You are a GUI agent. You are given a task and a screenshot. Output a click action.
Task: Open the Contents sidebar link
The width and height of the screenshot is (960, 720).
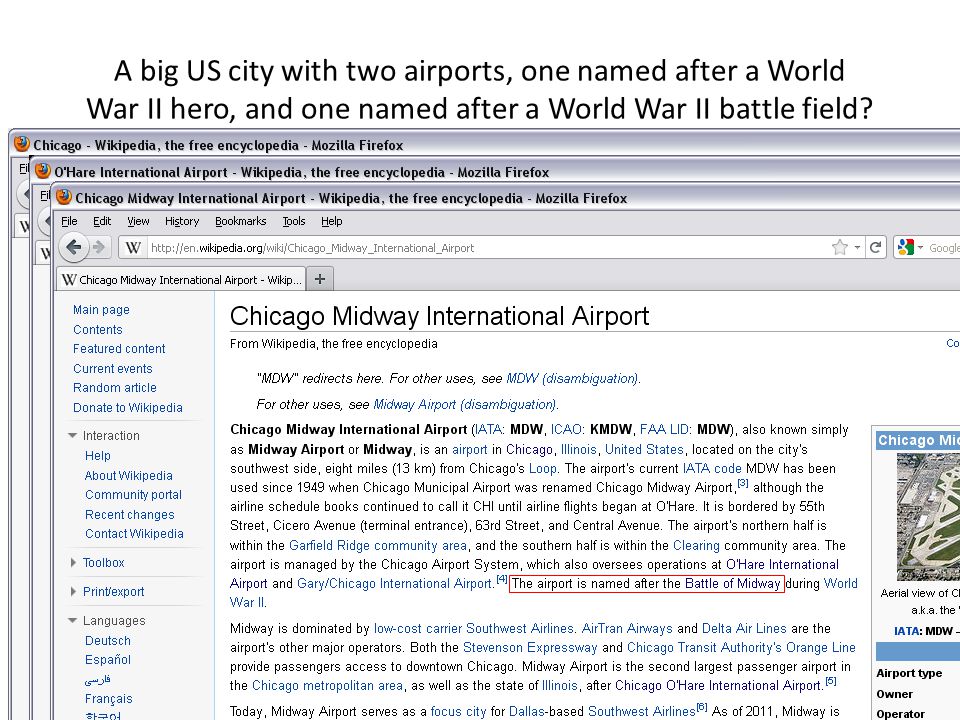[x=97, y=329]
